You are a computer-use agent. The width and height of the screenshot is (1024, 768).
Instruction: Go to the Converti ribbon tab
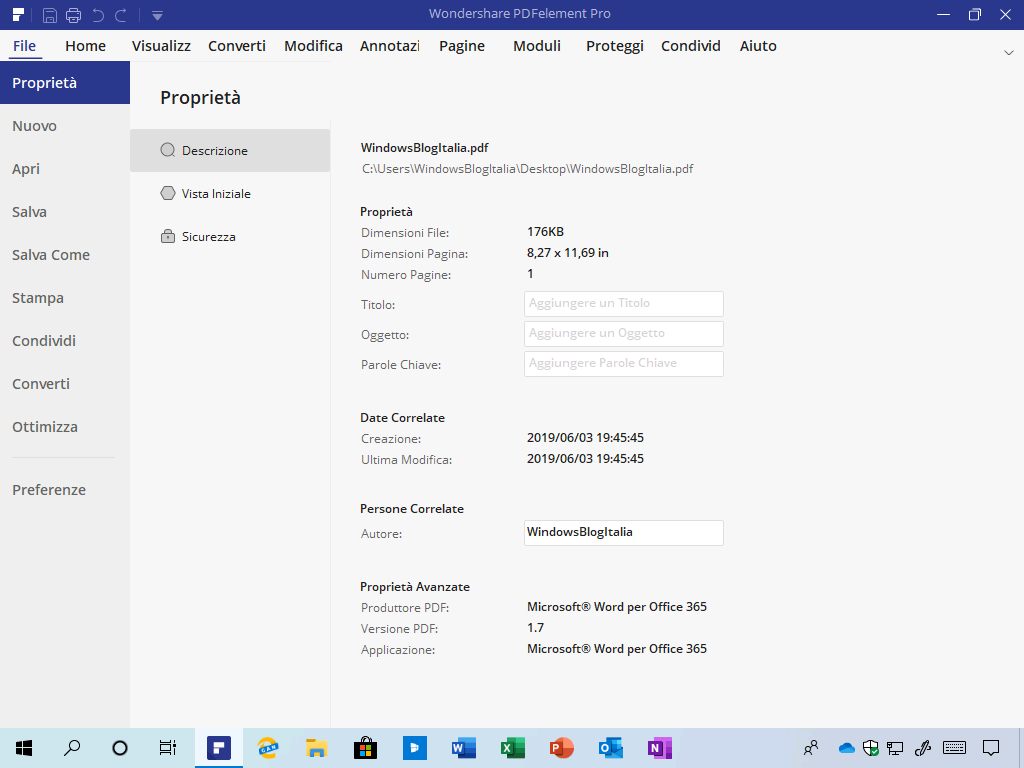[x=237, y=46]
